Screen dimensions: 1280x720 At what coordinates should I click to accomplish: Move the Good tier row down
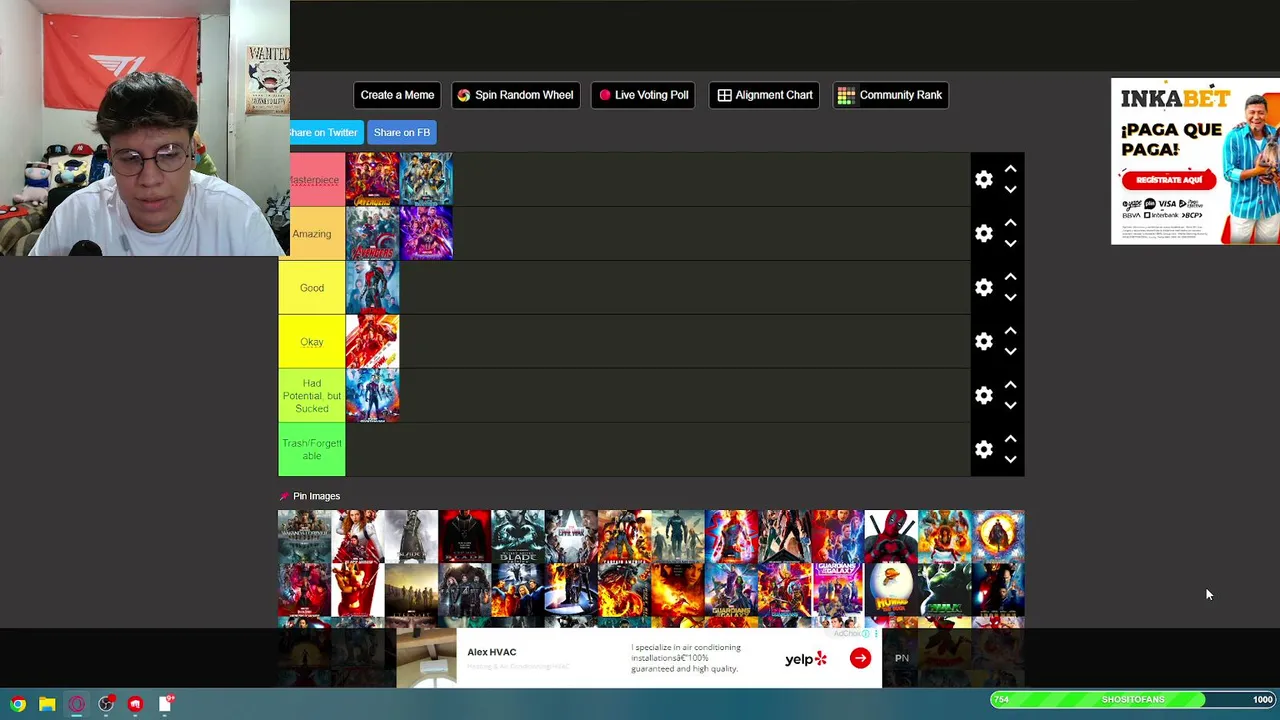[x=1010, y=298]
